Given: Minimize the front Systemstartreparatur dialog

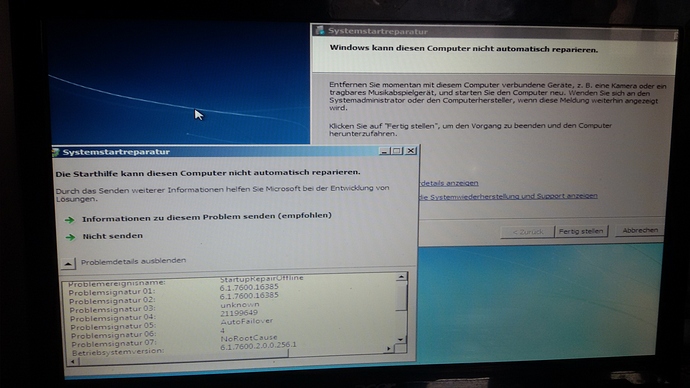Looking at the screenshot, I should (385, 151).
